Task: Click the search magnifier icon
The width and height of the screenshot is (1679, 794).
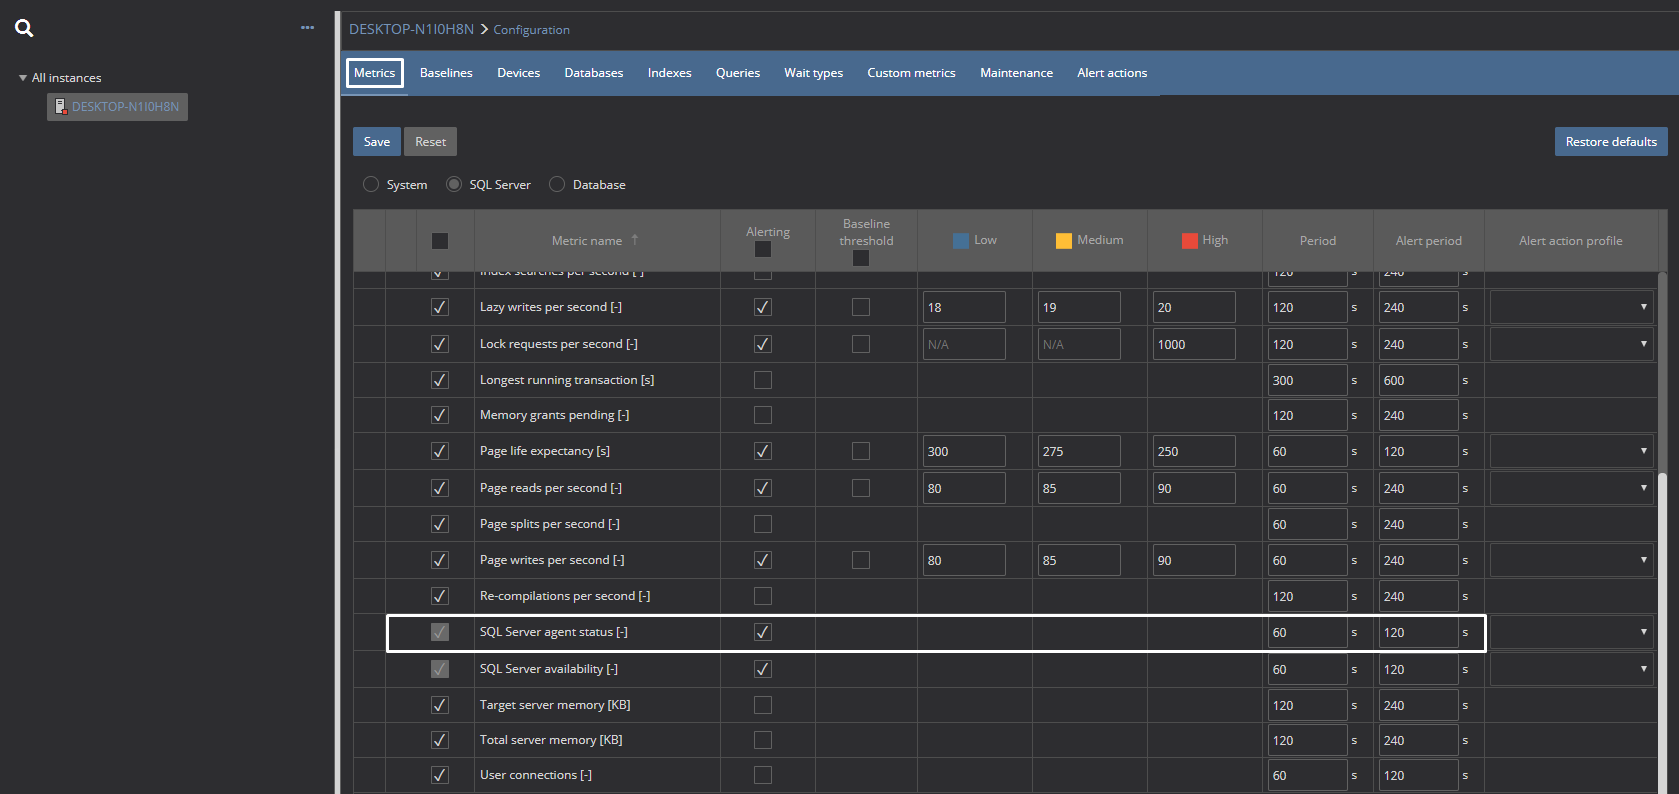Action: 24,28
